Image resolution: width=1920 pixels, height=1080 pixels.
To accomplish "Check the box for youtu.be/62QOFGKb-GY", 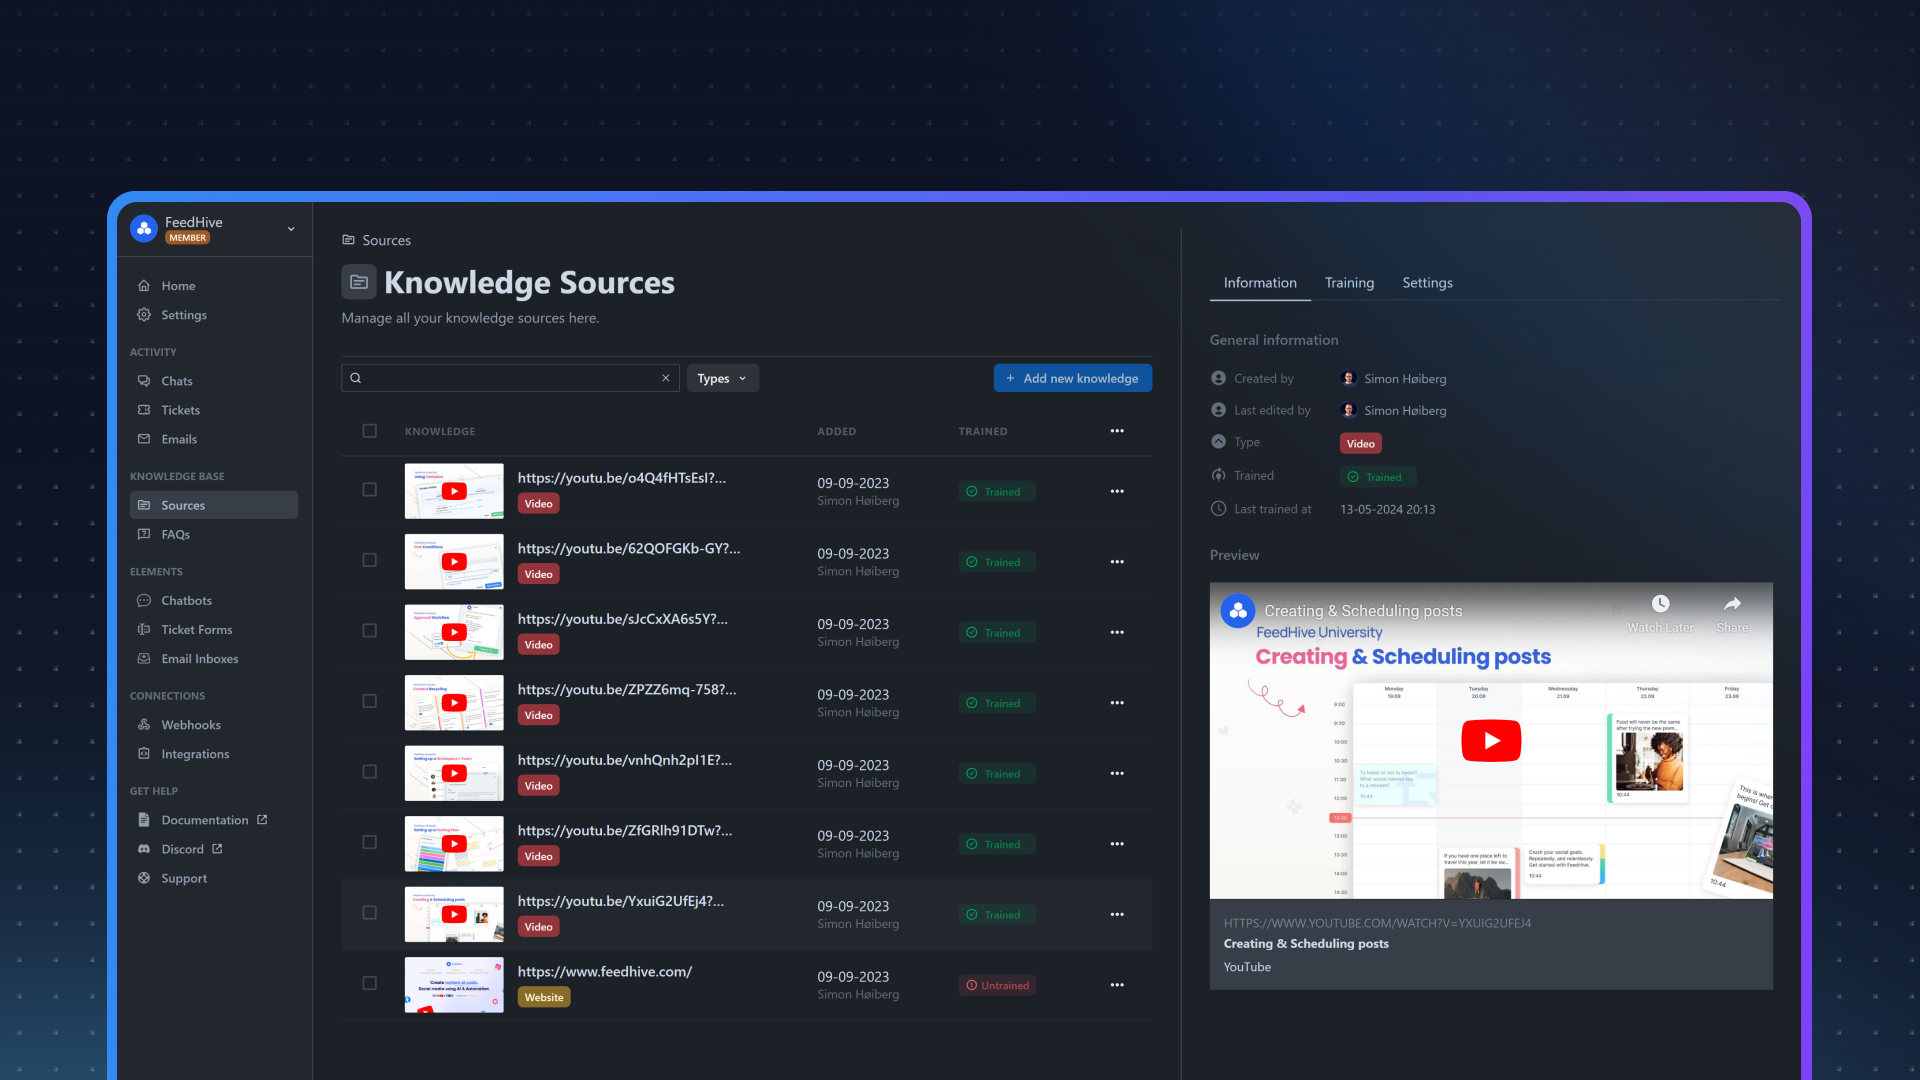I will click(370, 560).
